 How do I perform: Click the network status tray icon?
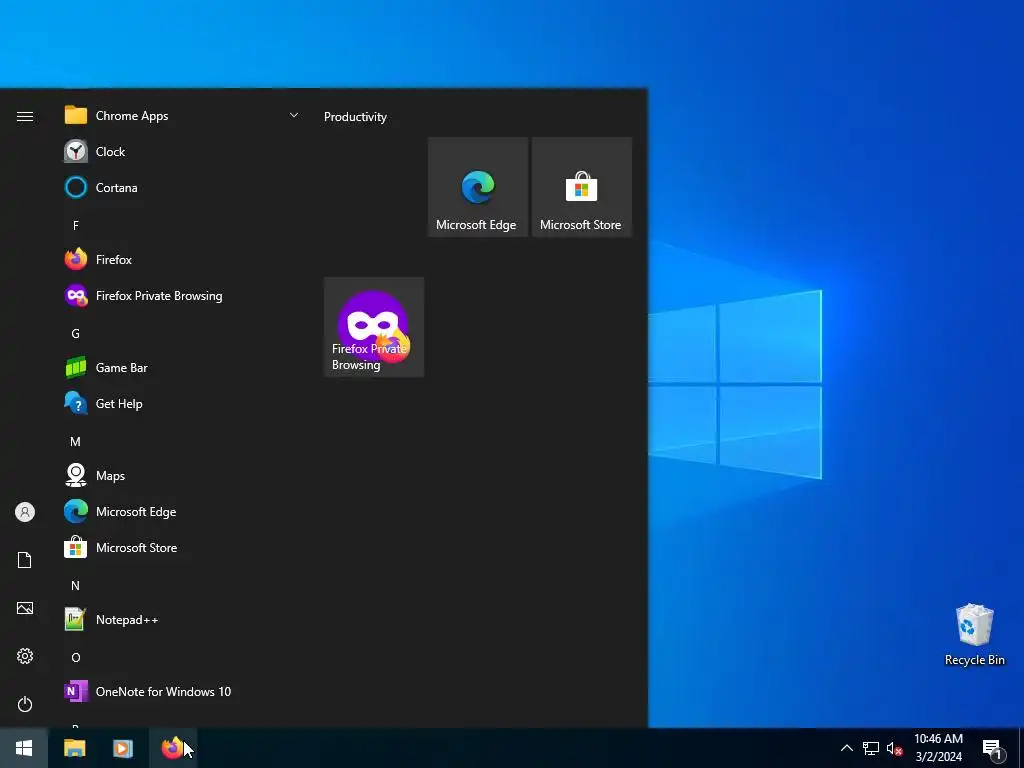coord(871,748)
